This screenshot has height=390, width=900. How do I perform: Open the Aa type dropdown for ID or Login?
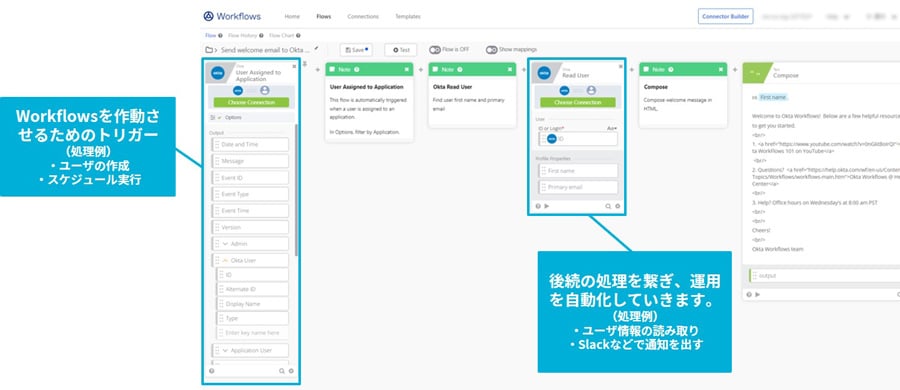[612, 129]
